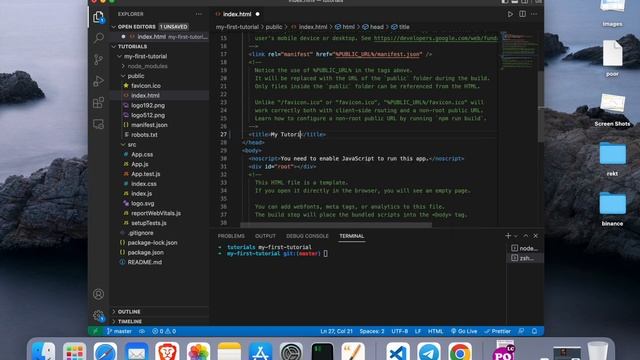Open Brave browser from the dock

pyautogui.click(x=167, y=352)
